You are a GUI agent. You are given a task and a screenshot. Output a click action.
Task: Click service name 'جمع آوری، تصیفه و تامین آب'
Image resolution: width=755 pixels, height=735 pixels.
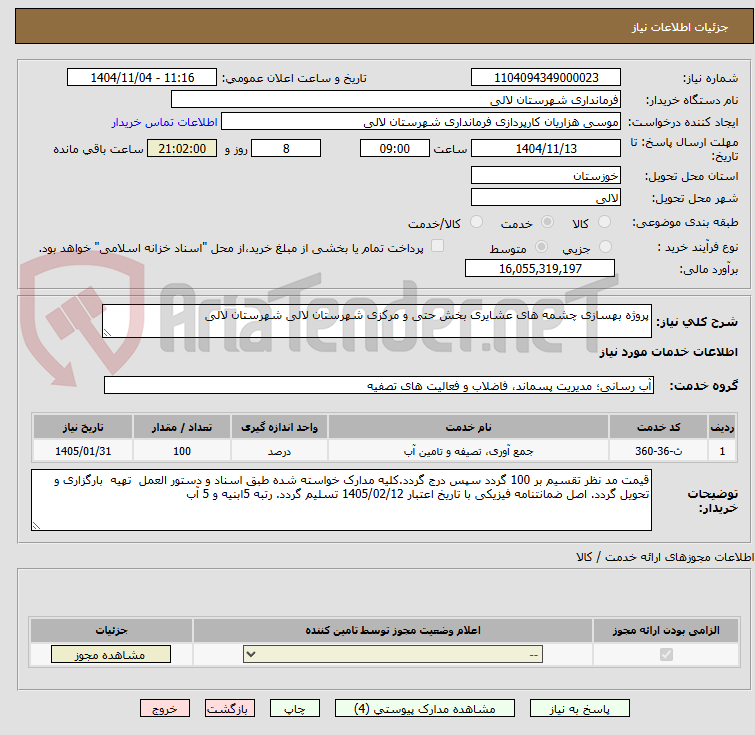[469, 451]
